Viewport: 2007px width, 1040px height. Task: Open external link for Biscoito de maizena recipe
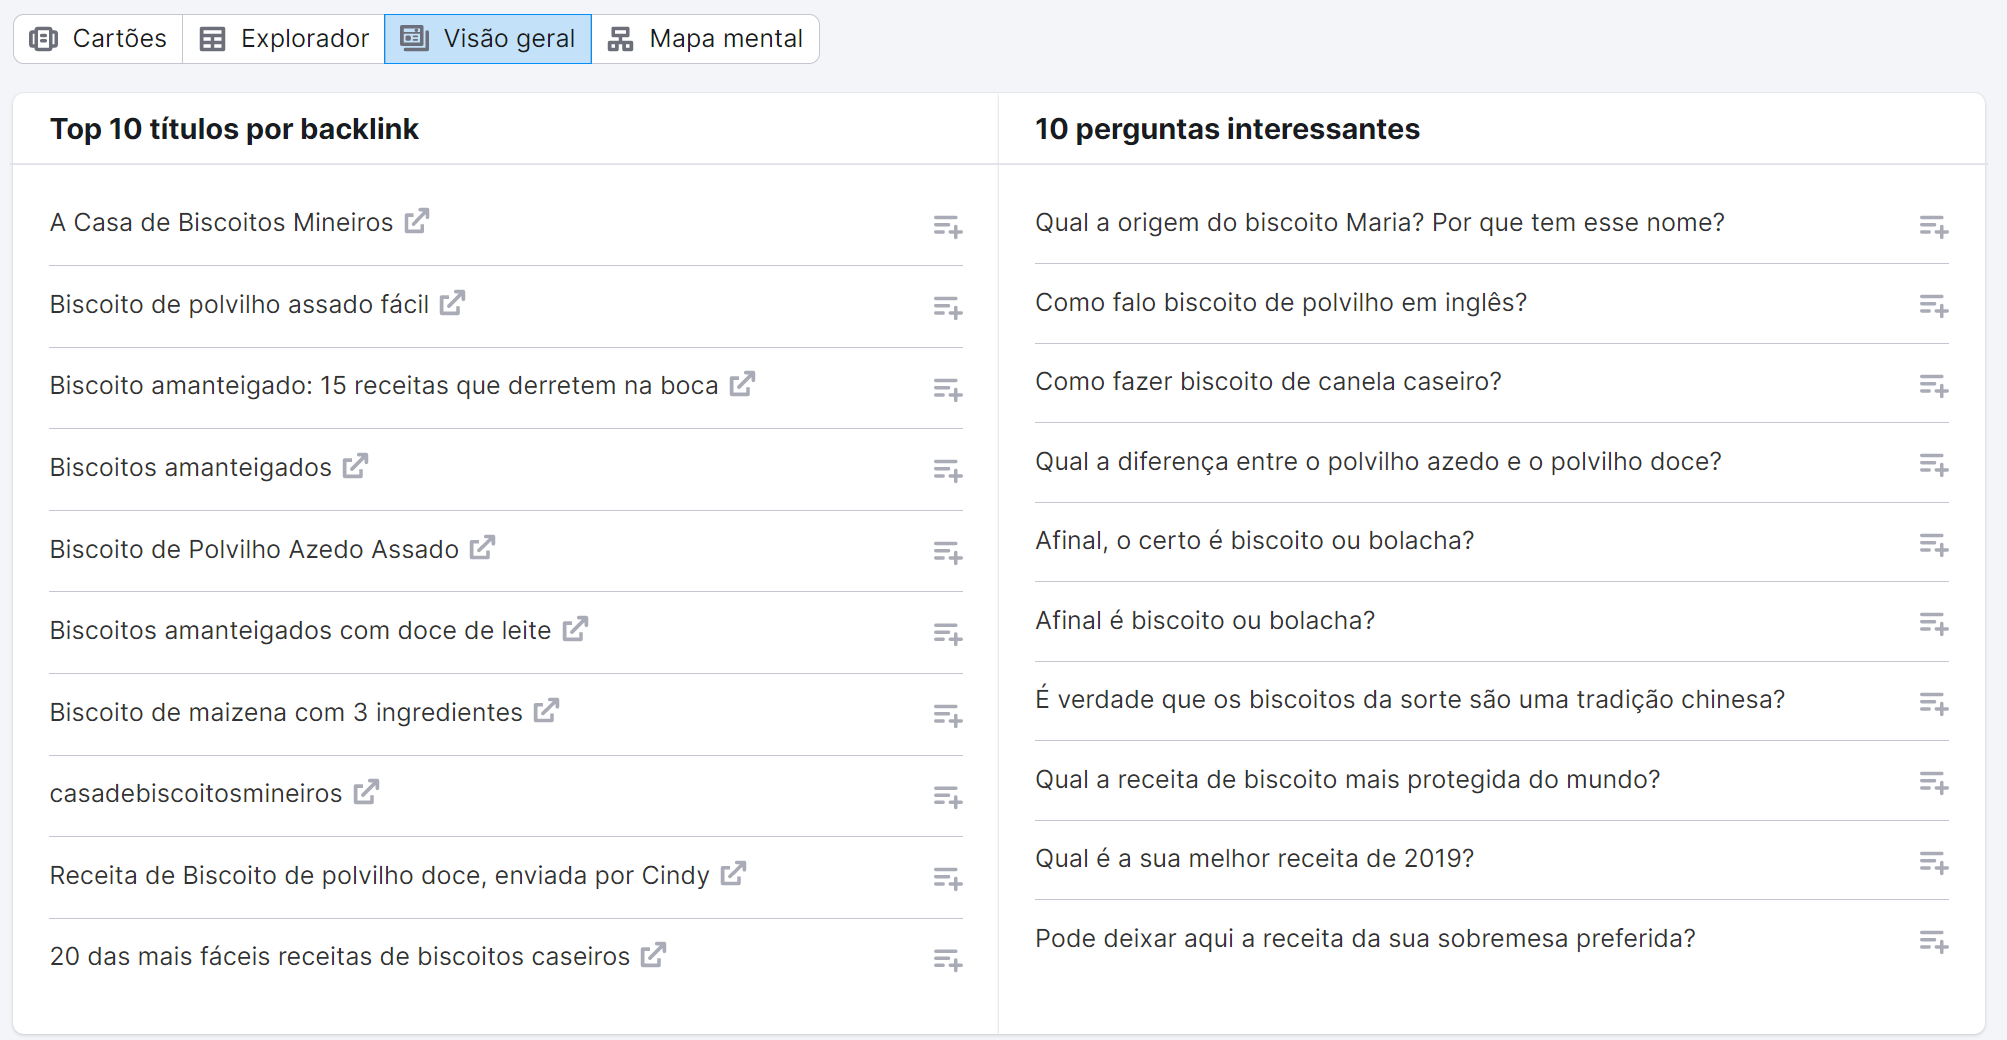pyautogui.click(x=546, y=711)
